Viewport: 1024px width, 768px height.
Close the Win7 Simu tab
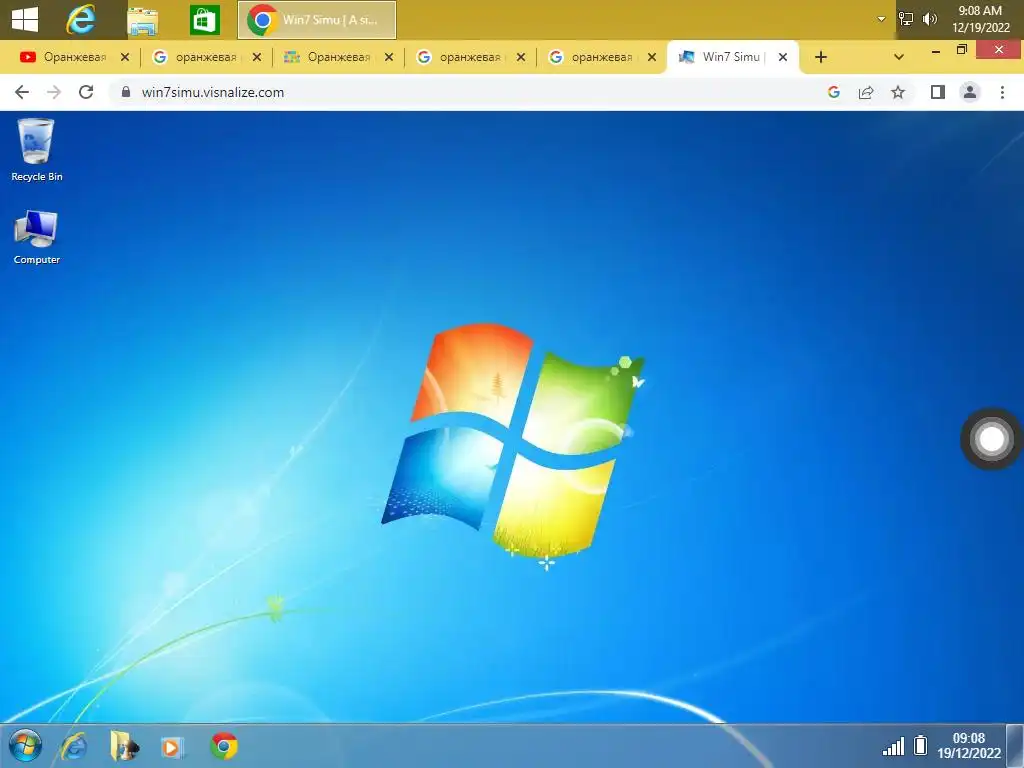coord(783,57)
